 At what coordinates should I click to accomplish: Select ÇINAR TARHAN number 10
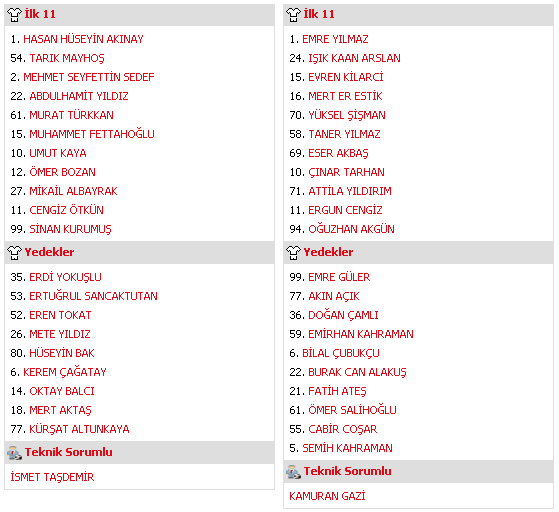[346, 172]
